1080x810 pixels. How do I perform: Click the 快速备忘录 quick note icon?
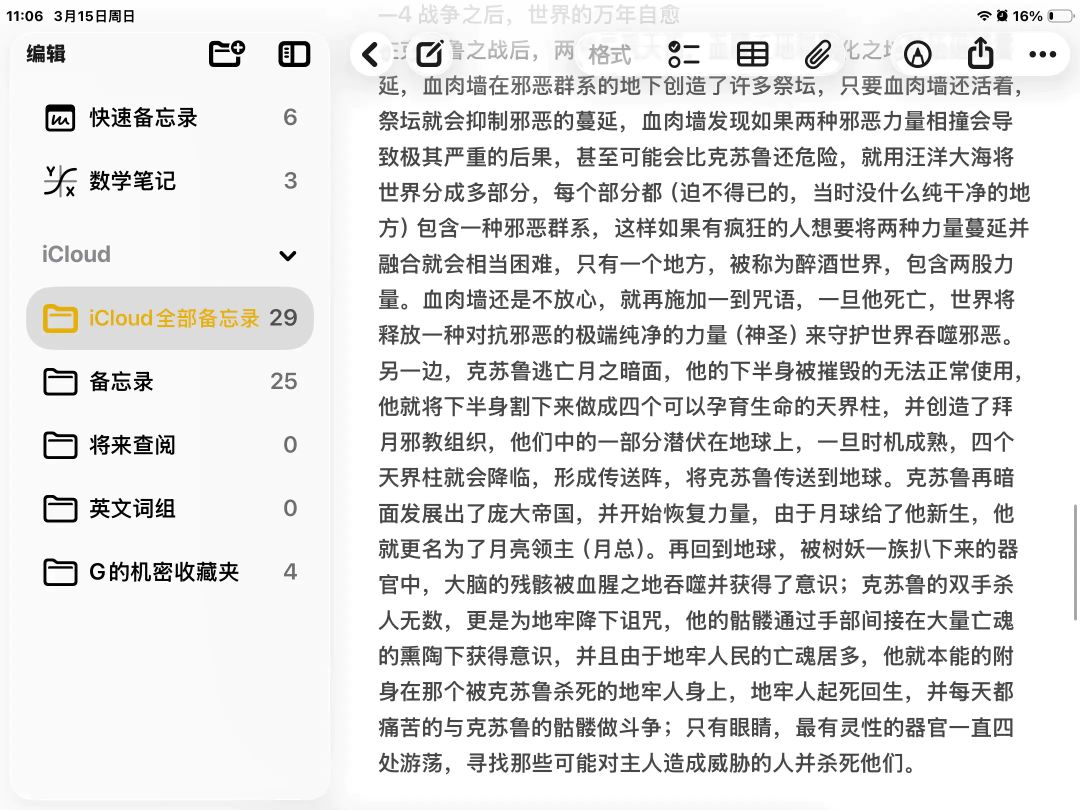pos(60,118)
